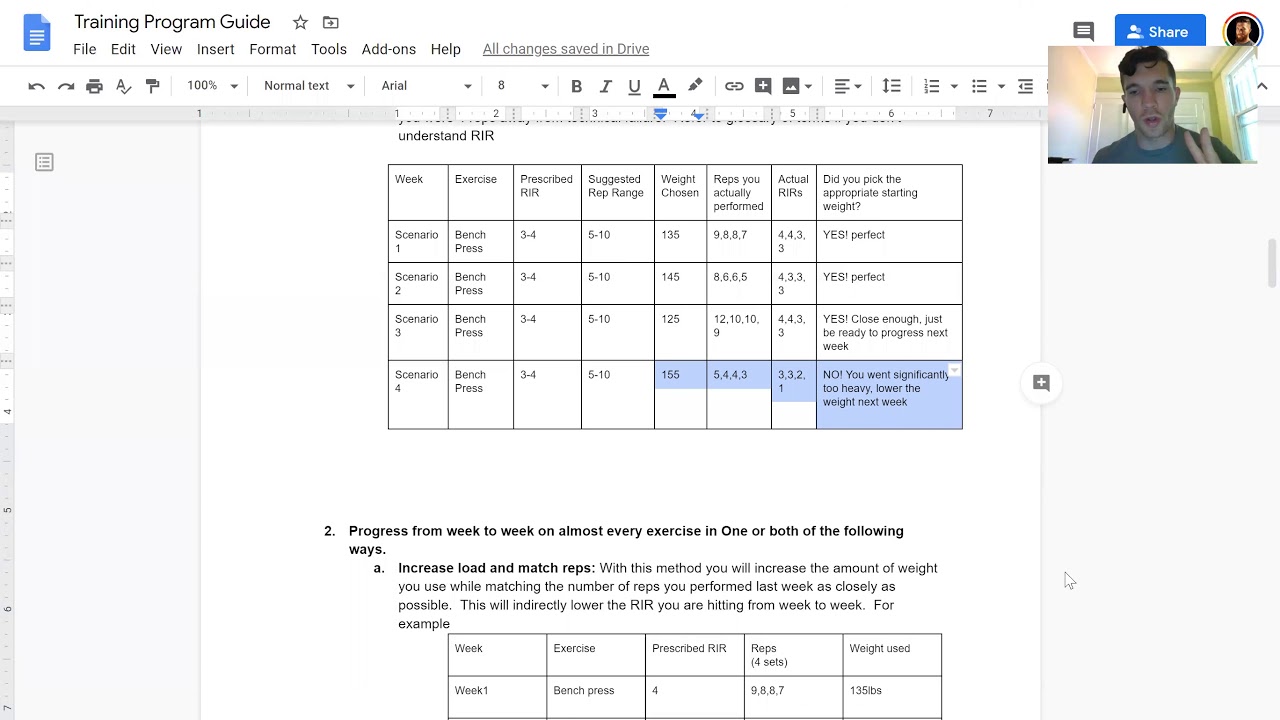This screenshot has width=1280, height=720.
Task: Click the Training Program Guide title field
Action: pyautogui.click(x=172, y=22)
